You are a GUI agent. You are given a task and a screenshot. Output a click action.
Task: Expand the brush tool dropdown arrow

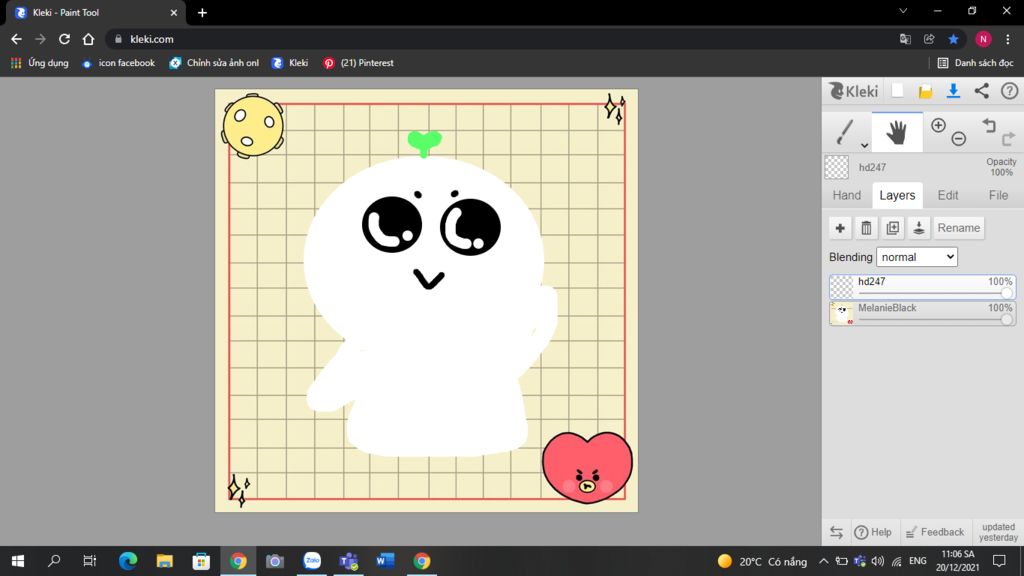864,146
